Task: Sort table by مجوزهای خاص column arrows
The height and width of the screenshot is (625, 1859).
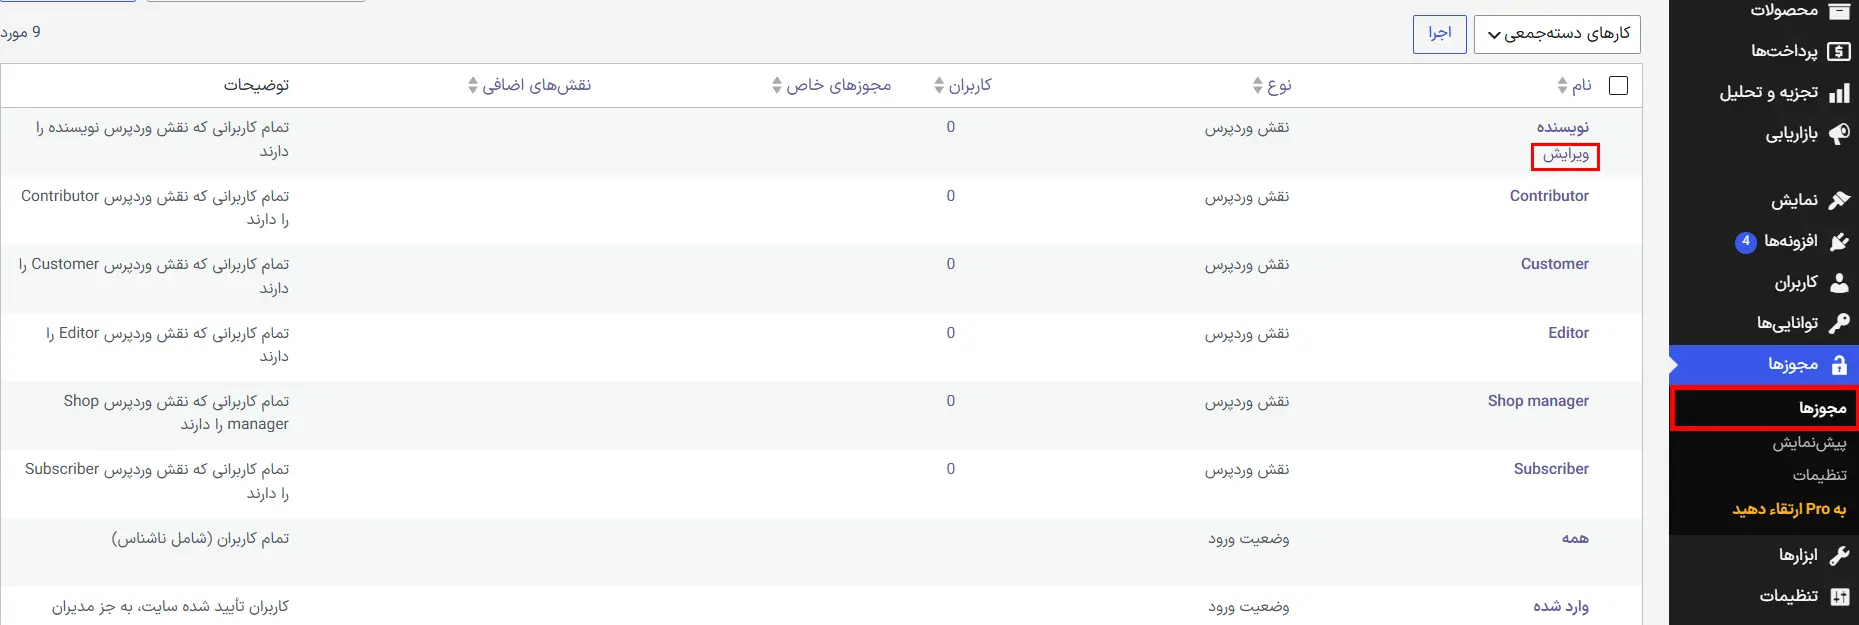Action: coord(777,86)
